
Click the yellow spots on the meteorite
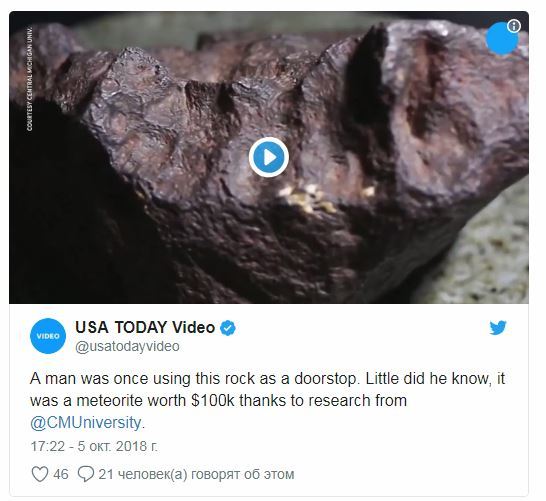pos(308,198)
